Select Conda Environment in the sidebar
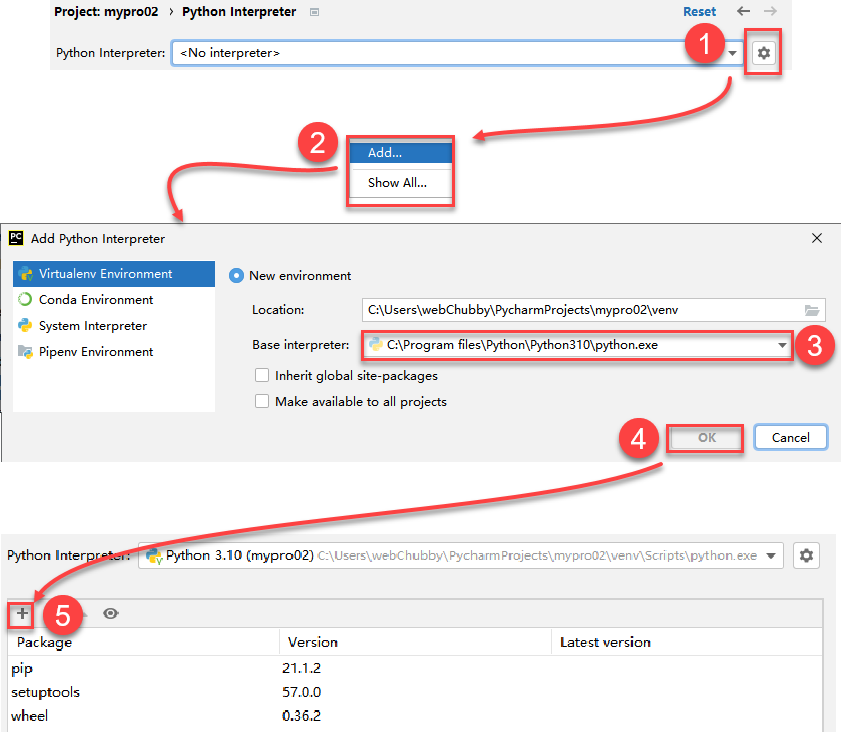841x732 pixels. (x=114, y=300)
